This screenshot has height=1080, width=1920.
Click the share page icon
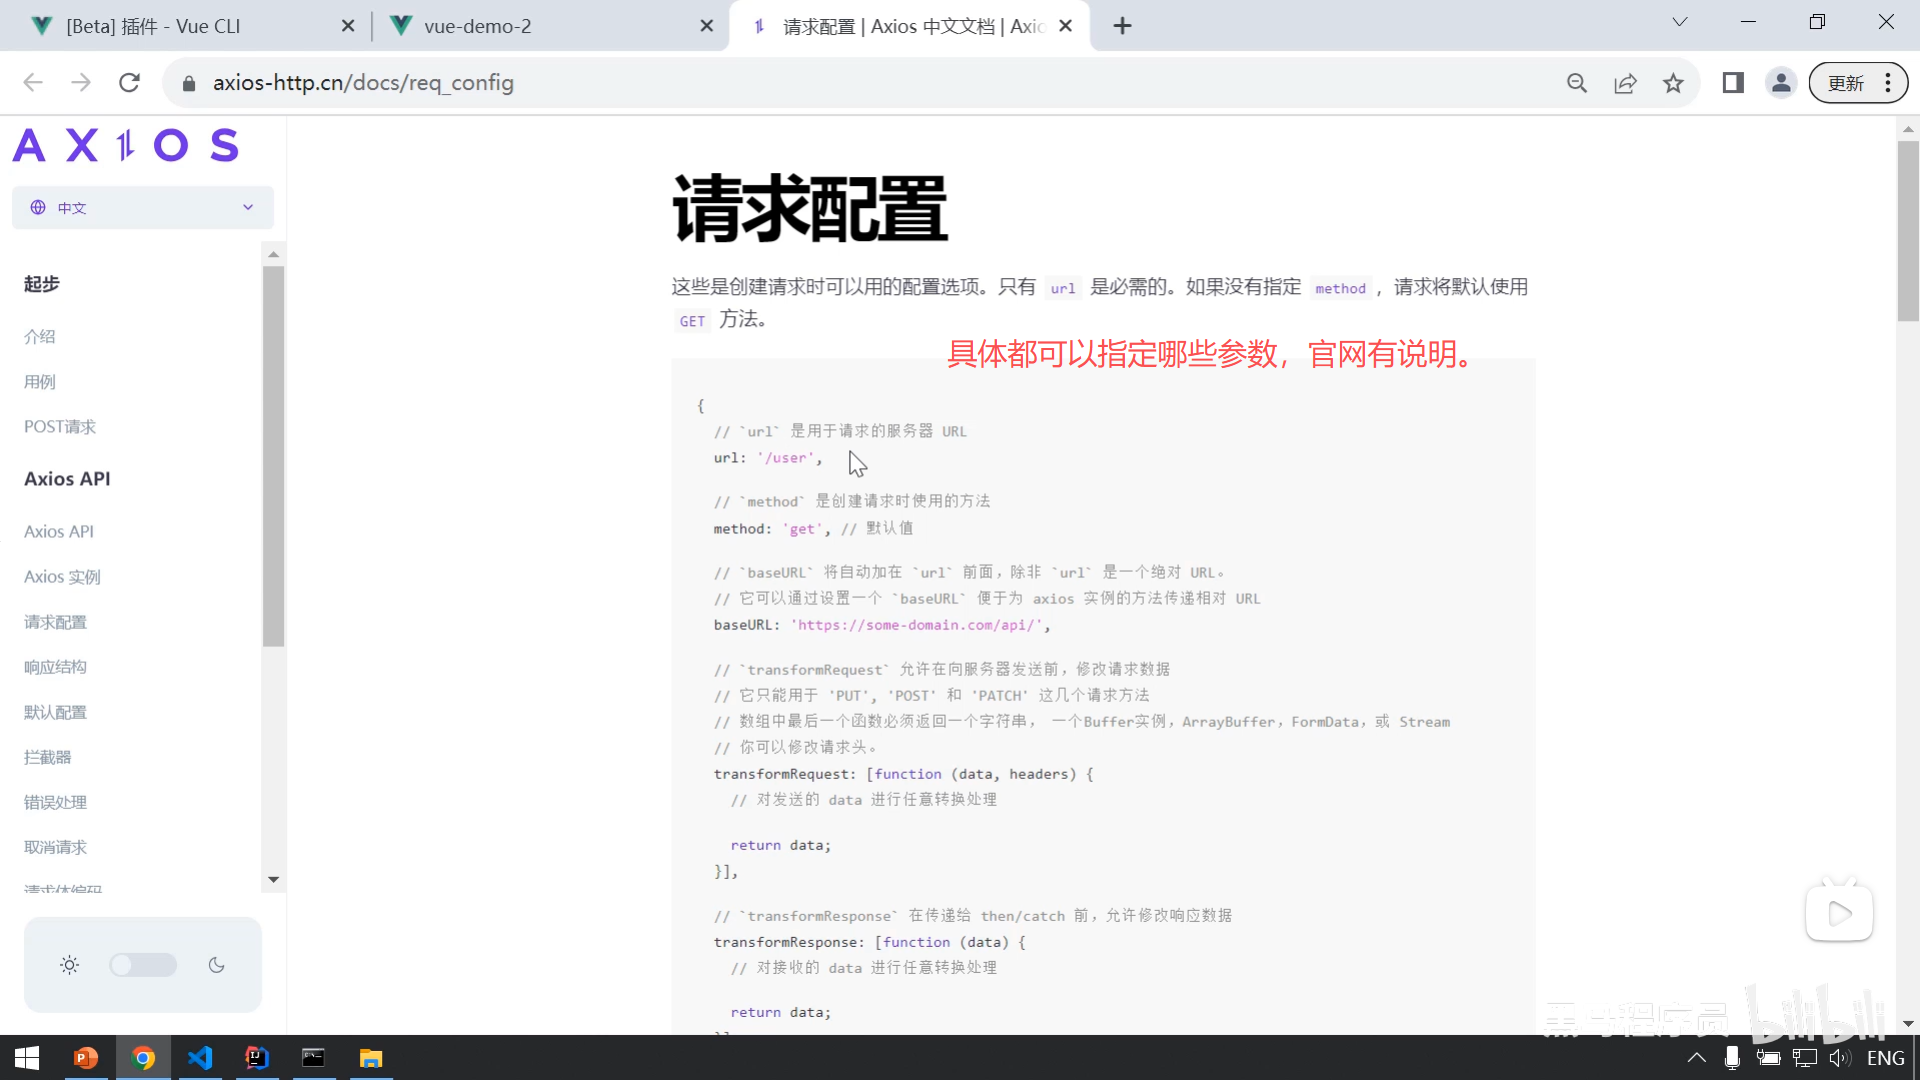point(1625,83)
